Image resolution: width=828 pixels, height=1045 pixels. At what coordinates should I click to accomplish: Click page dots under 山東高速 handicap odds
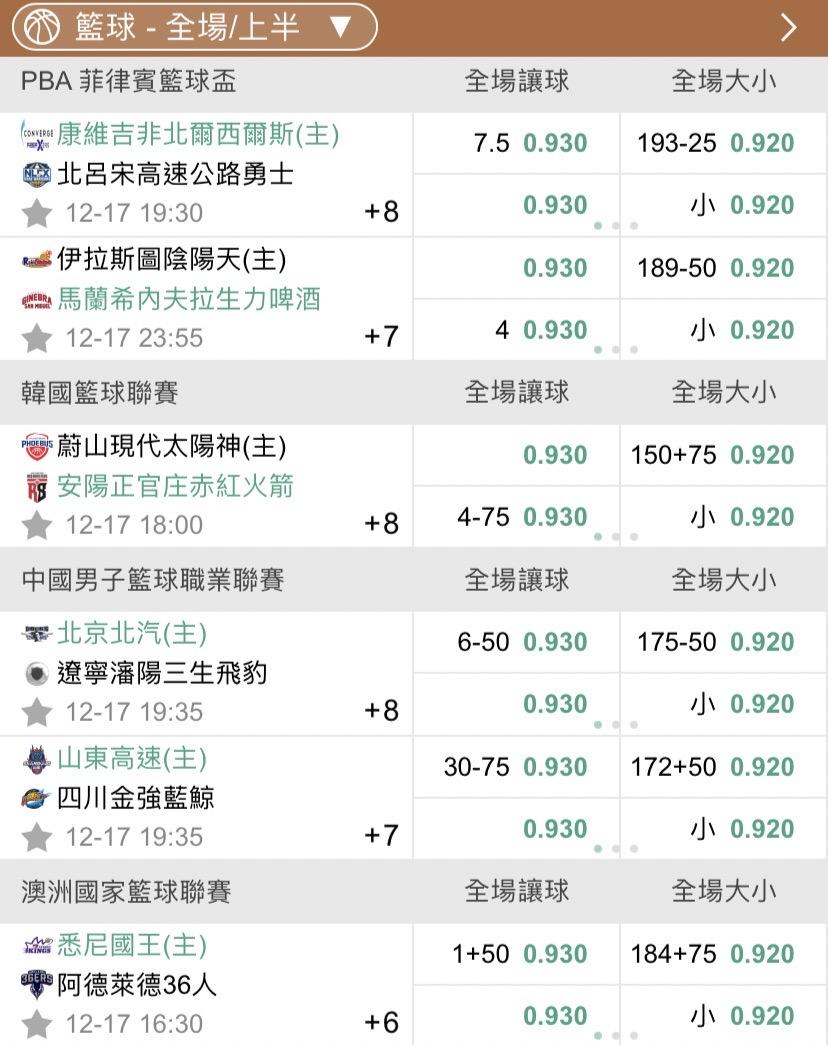point(615,849)
